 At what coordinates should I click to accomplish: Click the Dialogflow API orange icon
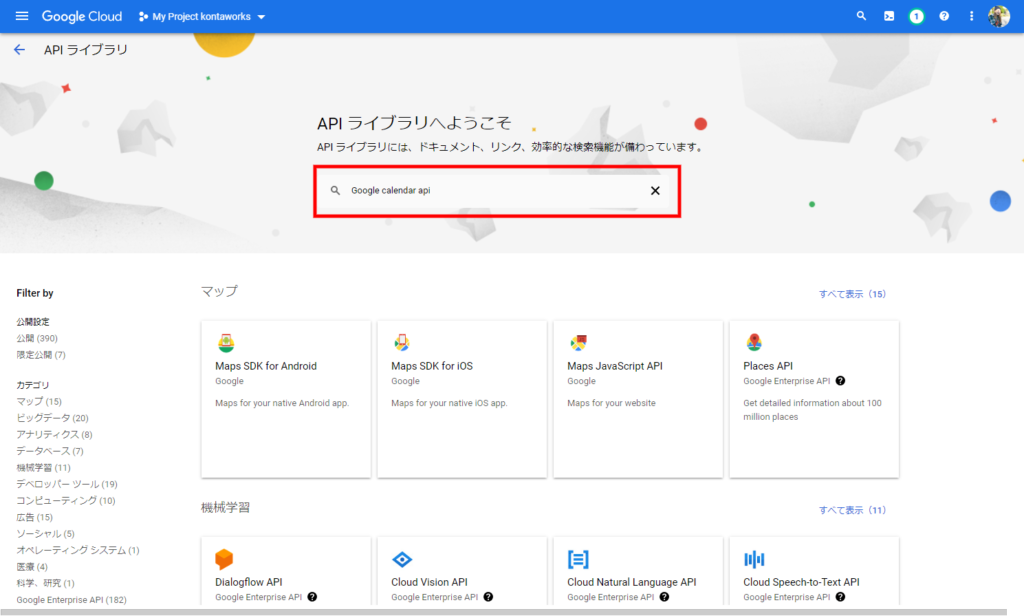click(x=224, y=559)
